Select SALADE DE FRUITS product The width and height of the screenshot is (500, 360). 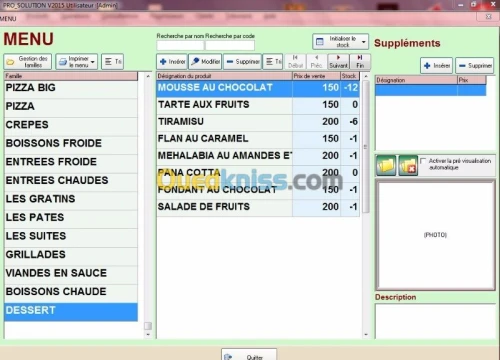[x=258, y=207]
